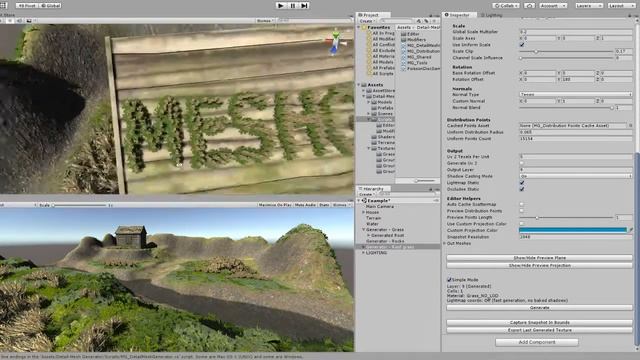Open Scene view Gizmos dropdown

pyautogui.click(x=264, y=20)
